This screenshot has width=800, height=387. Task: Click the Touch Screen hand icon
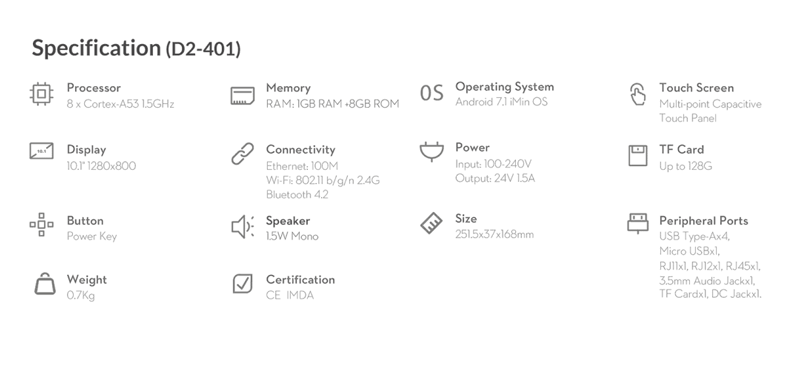tap(637, 94)
